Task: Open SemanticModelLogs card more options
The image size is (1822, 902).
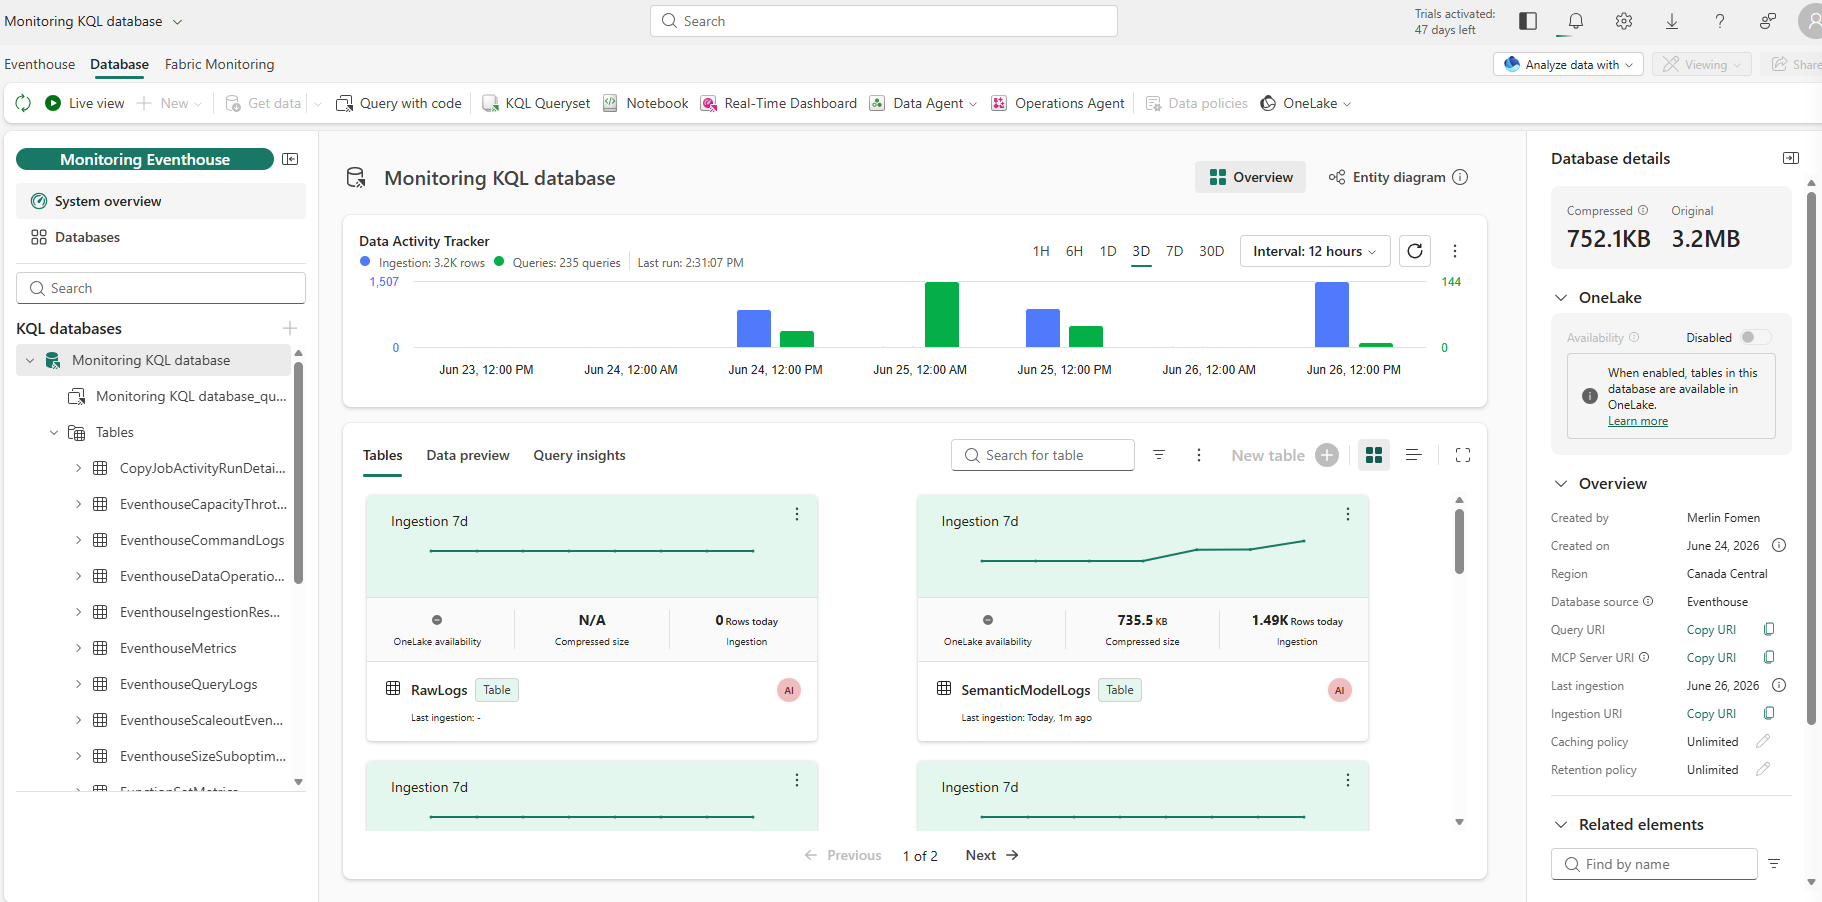Action: 1348,514
